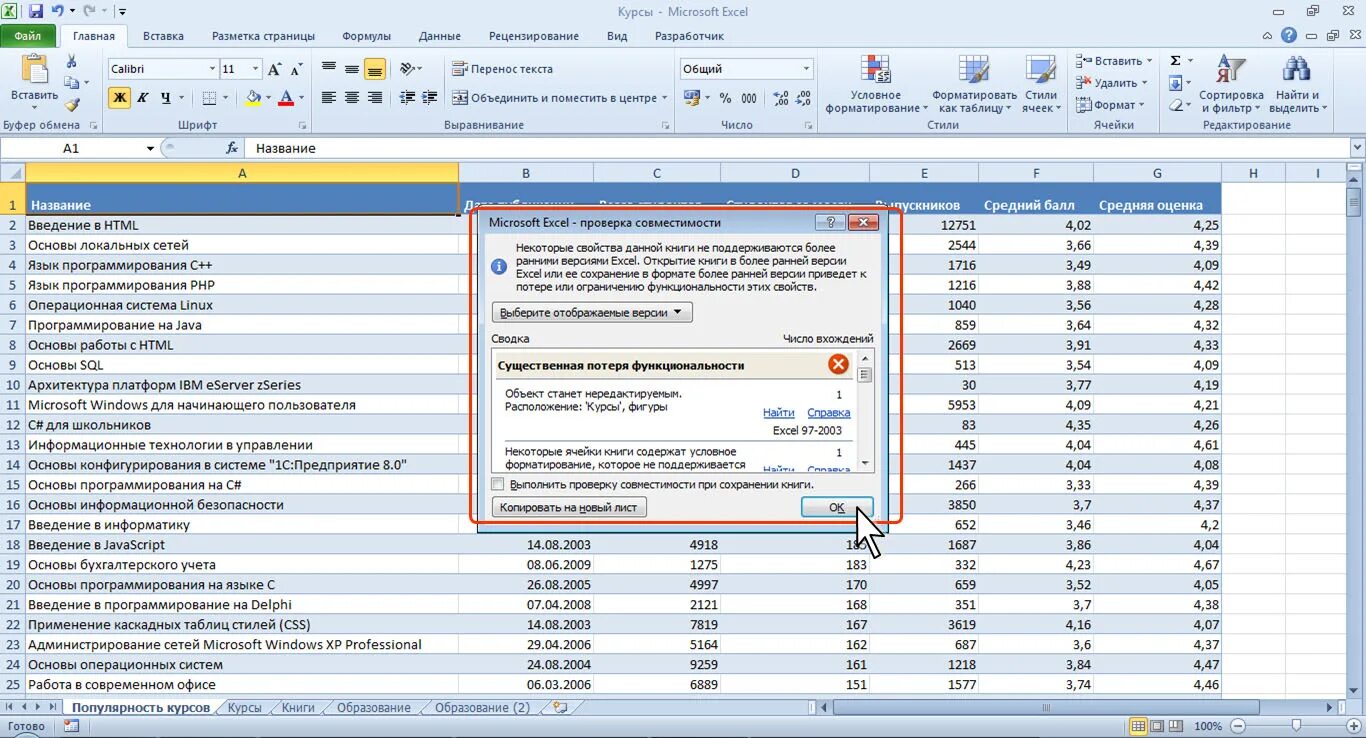
Task: Open the Книги sheet tab
Action: coord(298,707)
